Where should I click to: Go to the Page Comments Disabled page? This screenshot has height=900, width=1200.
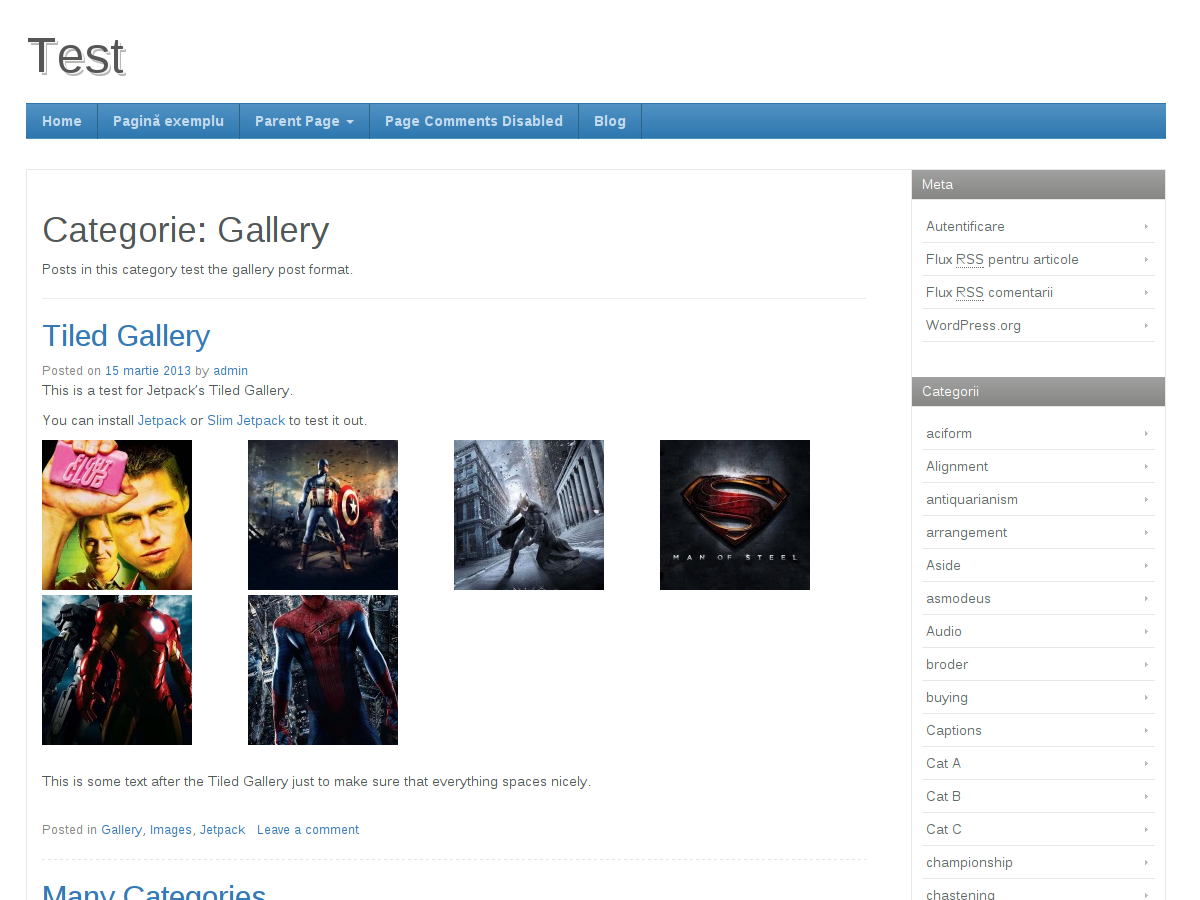click(x=473, y=120)
